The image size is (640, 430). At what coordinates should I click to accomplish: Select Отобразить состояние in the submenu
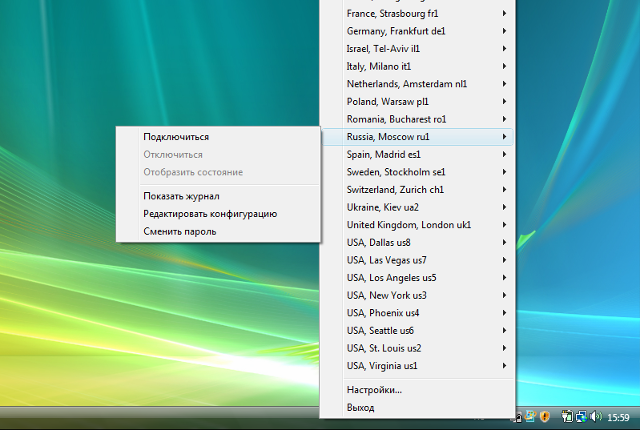click(x=218, y=172)
